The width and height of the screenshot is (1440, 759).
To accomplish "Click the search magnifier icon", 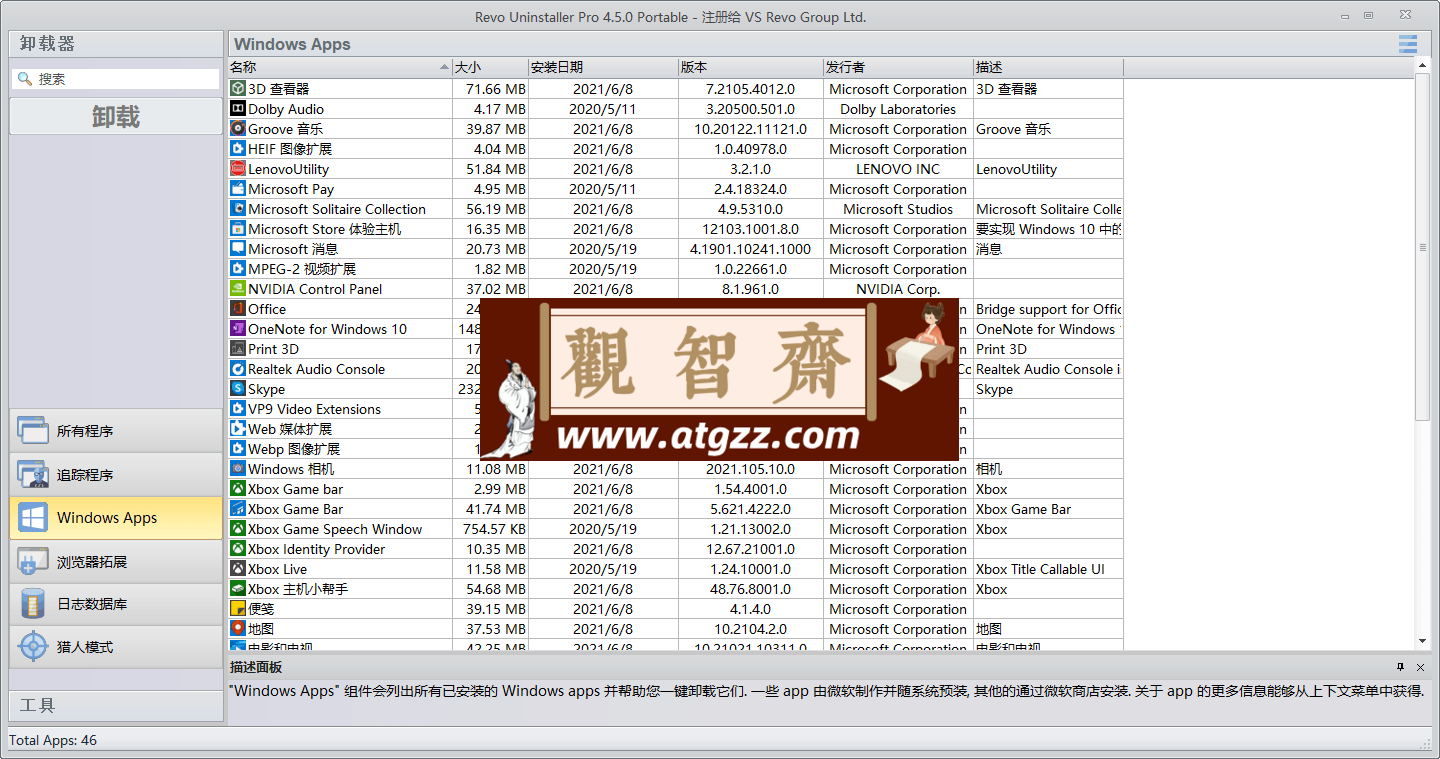I will [x=25, y=79].
